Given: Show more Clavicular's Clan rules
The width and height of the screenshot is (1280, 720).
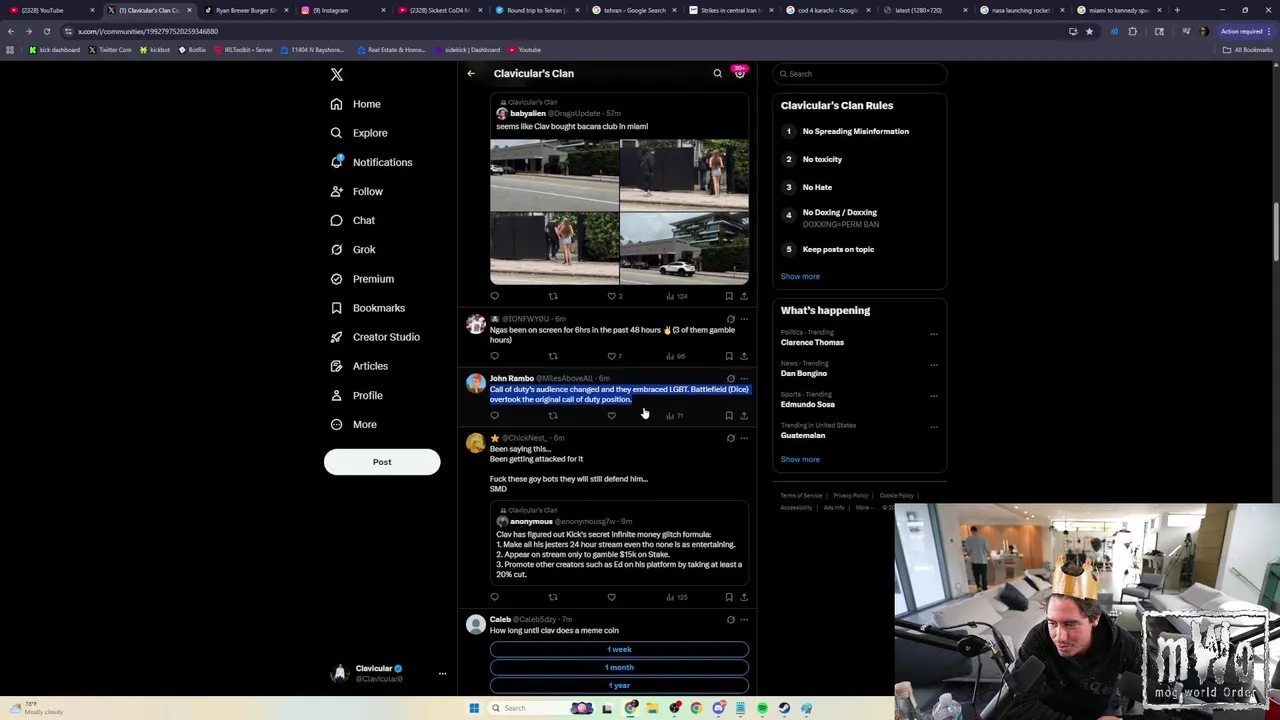Looking at the screenshot, I should [800, 276].
